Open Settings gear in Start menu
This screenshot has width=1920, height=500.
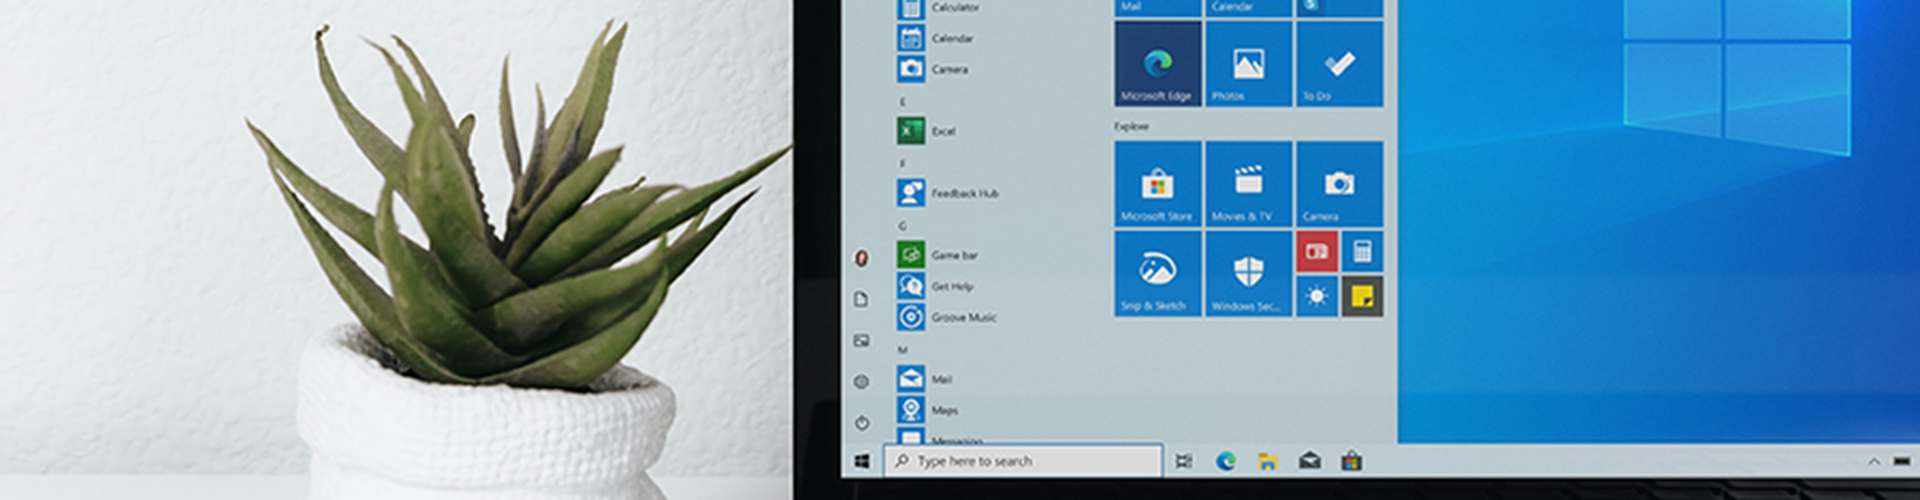861,381
